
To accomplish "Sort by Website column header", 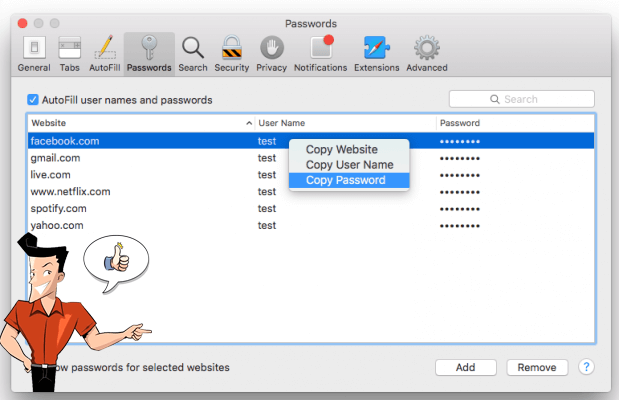I will 141,123.
